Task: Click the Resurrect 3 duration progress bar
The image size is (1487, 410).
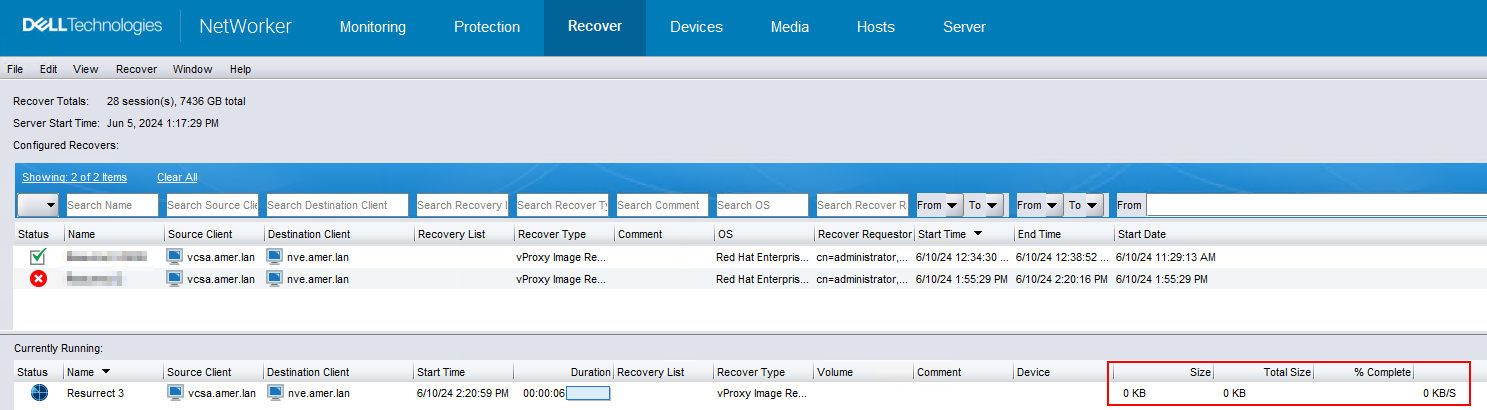Action: point(588,393)
